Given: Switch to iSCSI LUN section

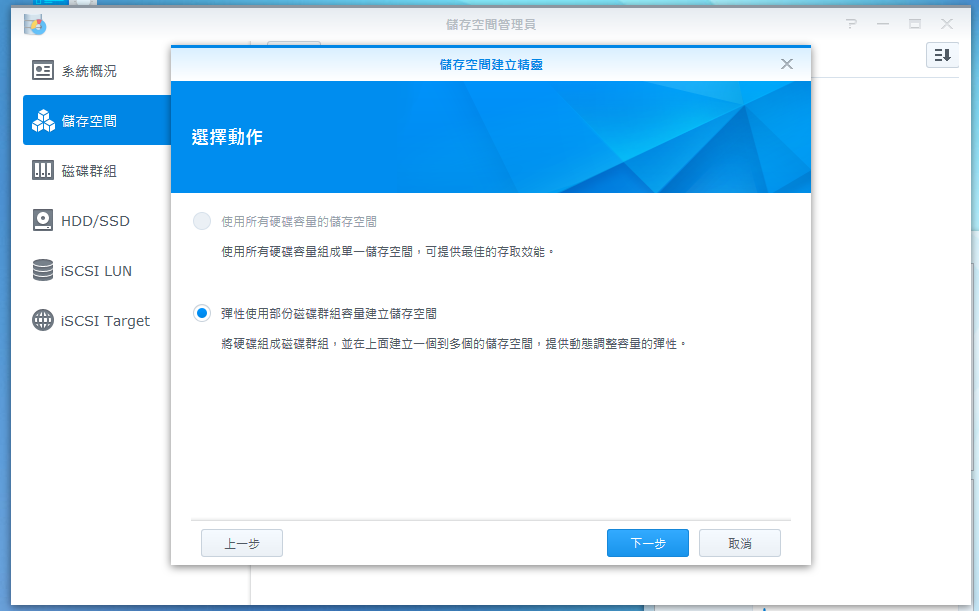Looking at the screenshot, I should [x=96, y=271].
